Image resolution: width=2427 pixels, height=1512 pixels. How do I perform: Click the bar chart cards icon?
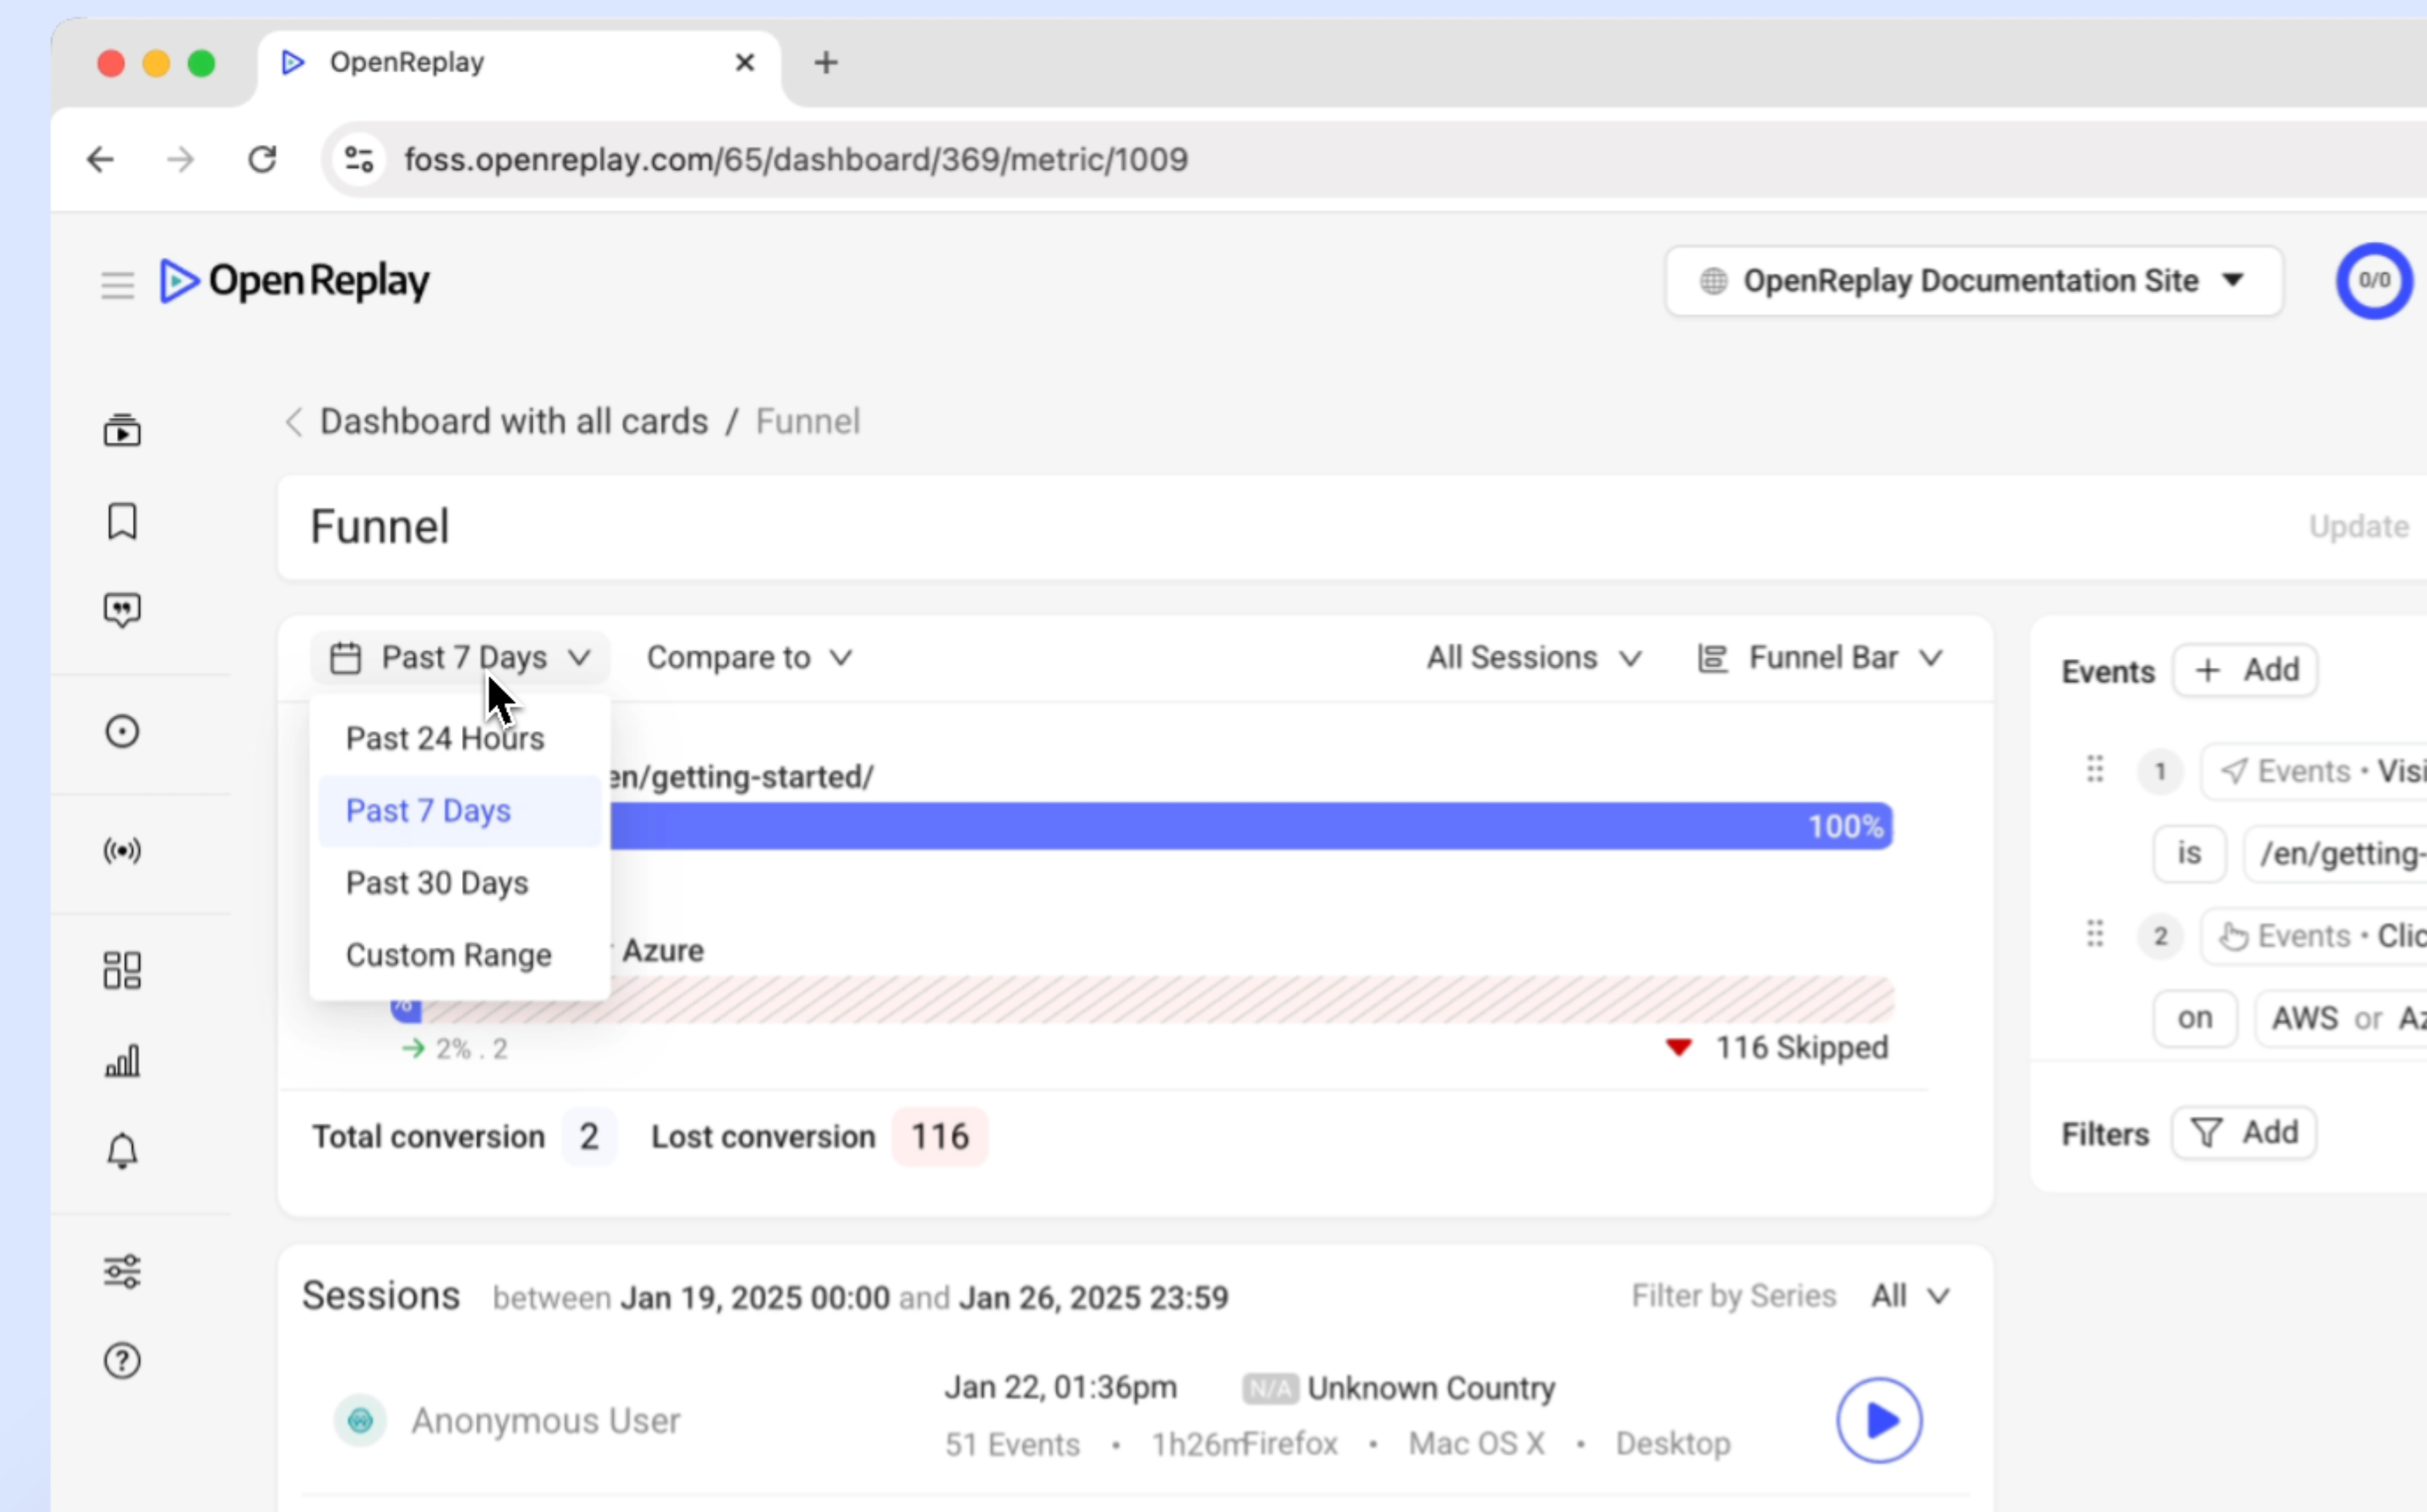[122, 1061]
